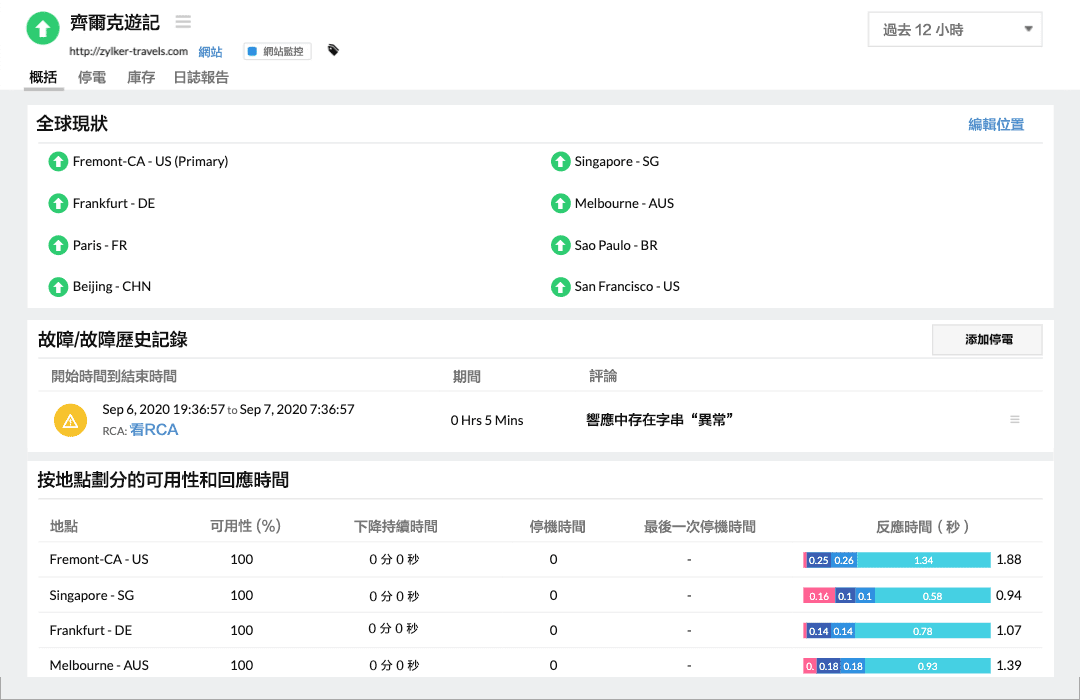
Task: Open the yellow warning icon on the outage record
Action: pos(70,420)
